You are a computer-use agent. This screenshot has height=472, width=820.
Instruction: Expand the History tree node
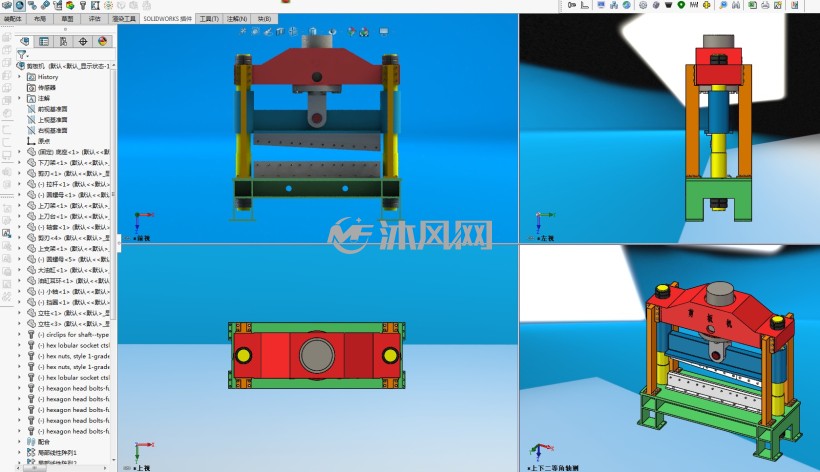pyautogui.click(x=19, y=77)
